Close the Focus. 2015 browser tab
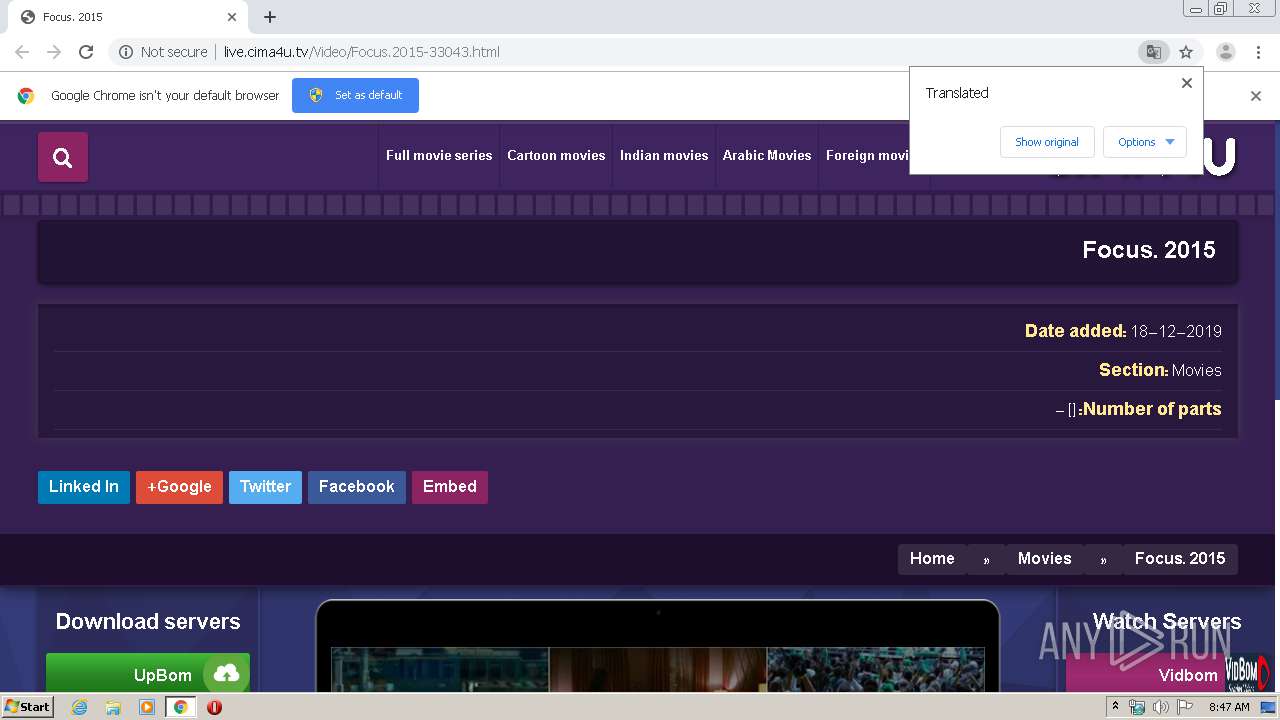 pyautogui.click(x=232, y=17)
